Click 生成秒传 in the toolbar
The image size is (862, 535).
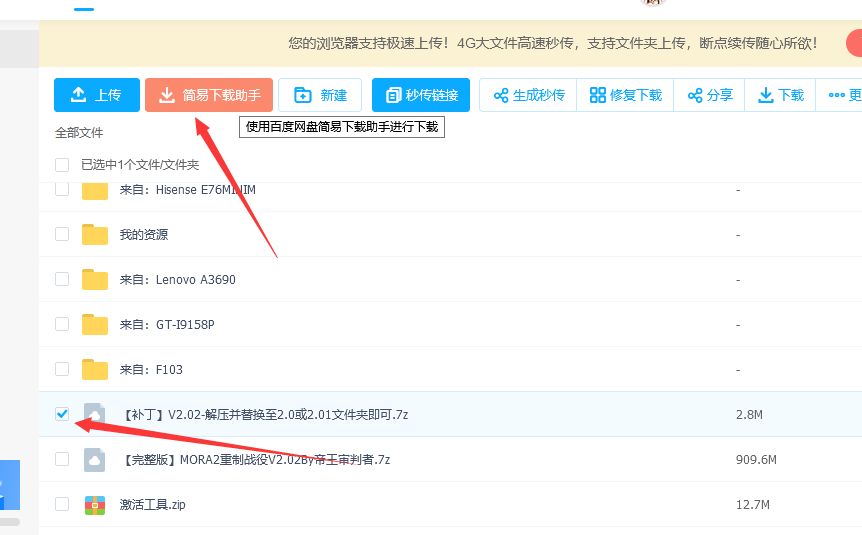pos(528,95)
